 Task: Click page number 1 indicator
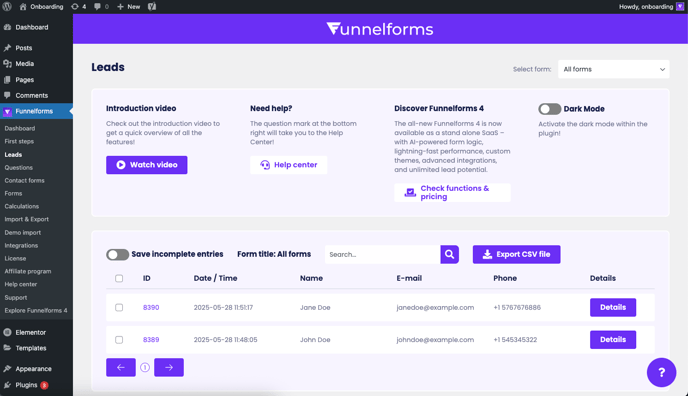(145, 367)
